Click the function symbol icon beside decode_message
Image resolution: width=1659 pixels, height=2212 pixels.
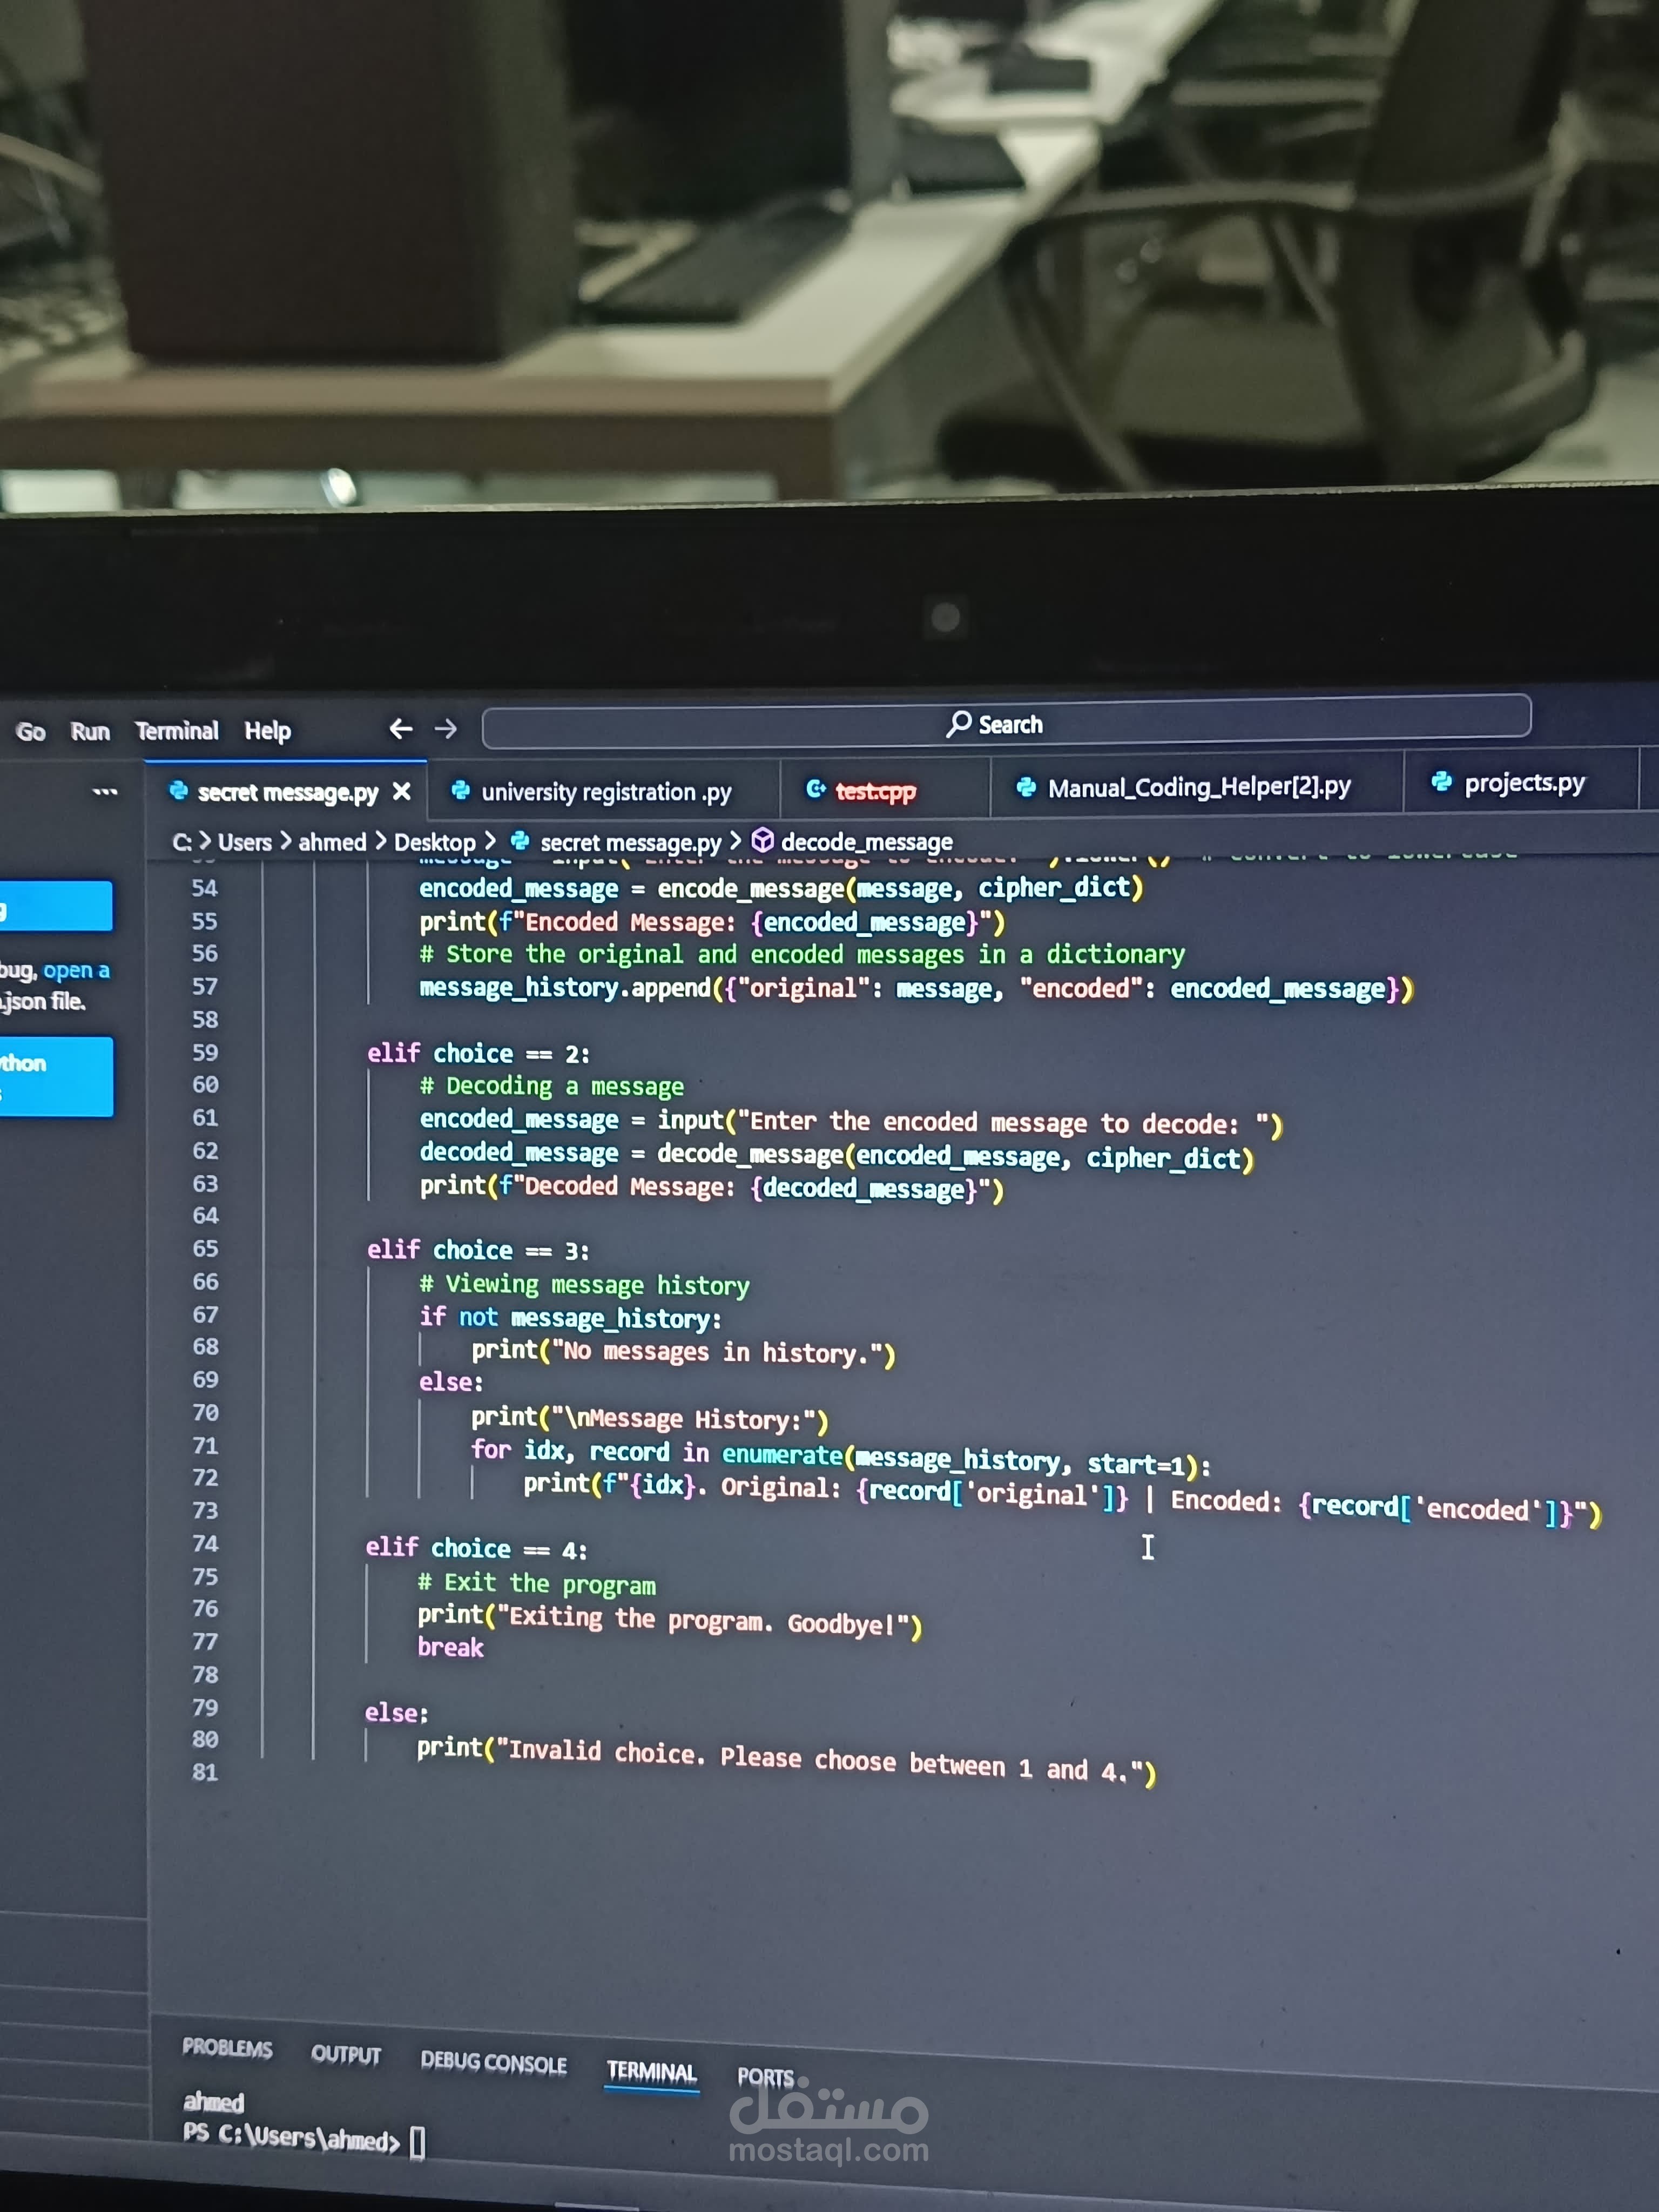coord(763,840)
